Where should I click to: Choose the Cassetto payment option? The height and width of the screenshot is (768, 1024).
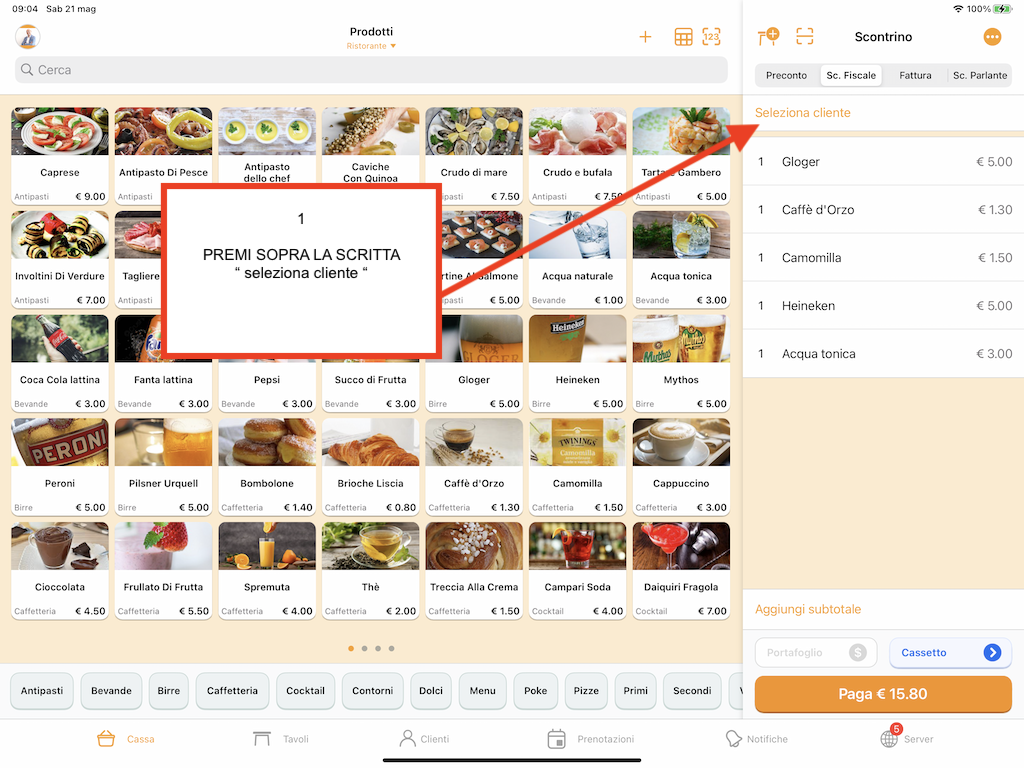click(x=950, y=652)
